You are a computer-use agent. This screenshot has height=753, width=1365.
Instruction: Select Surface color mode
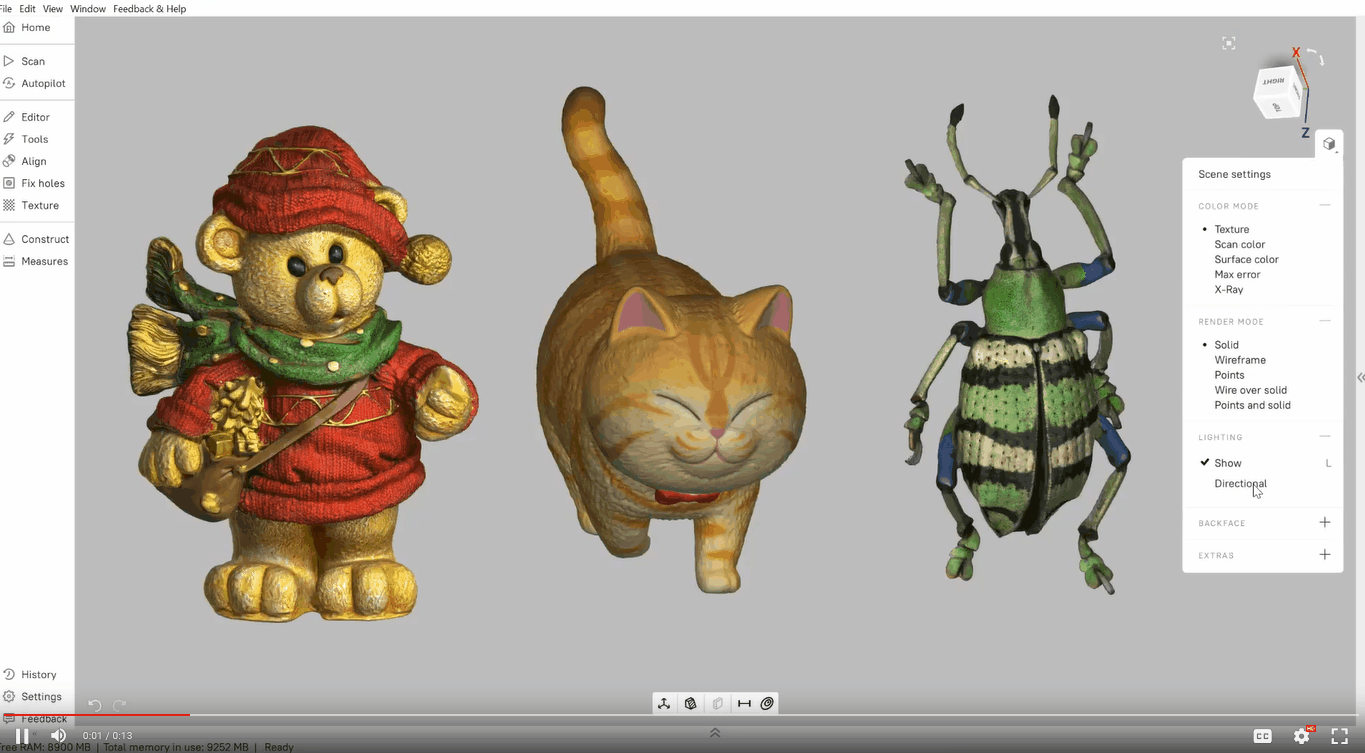pyautogui.click(x=1246, y=259)
